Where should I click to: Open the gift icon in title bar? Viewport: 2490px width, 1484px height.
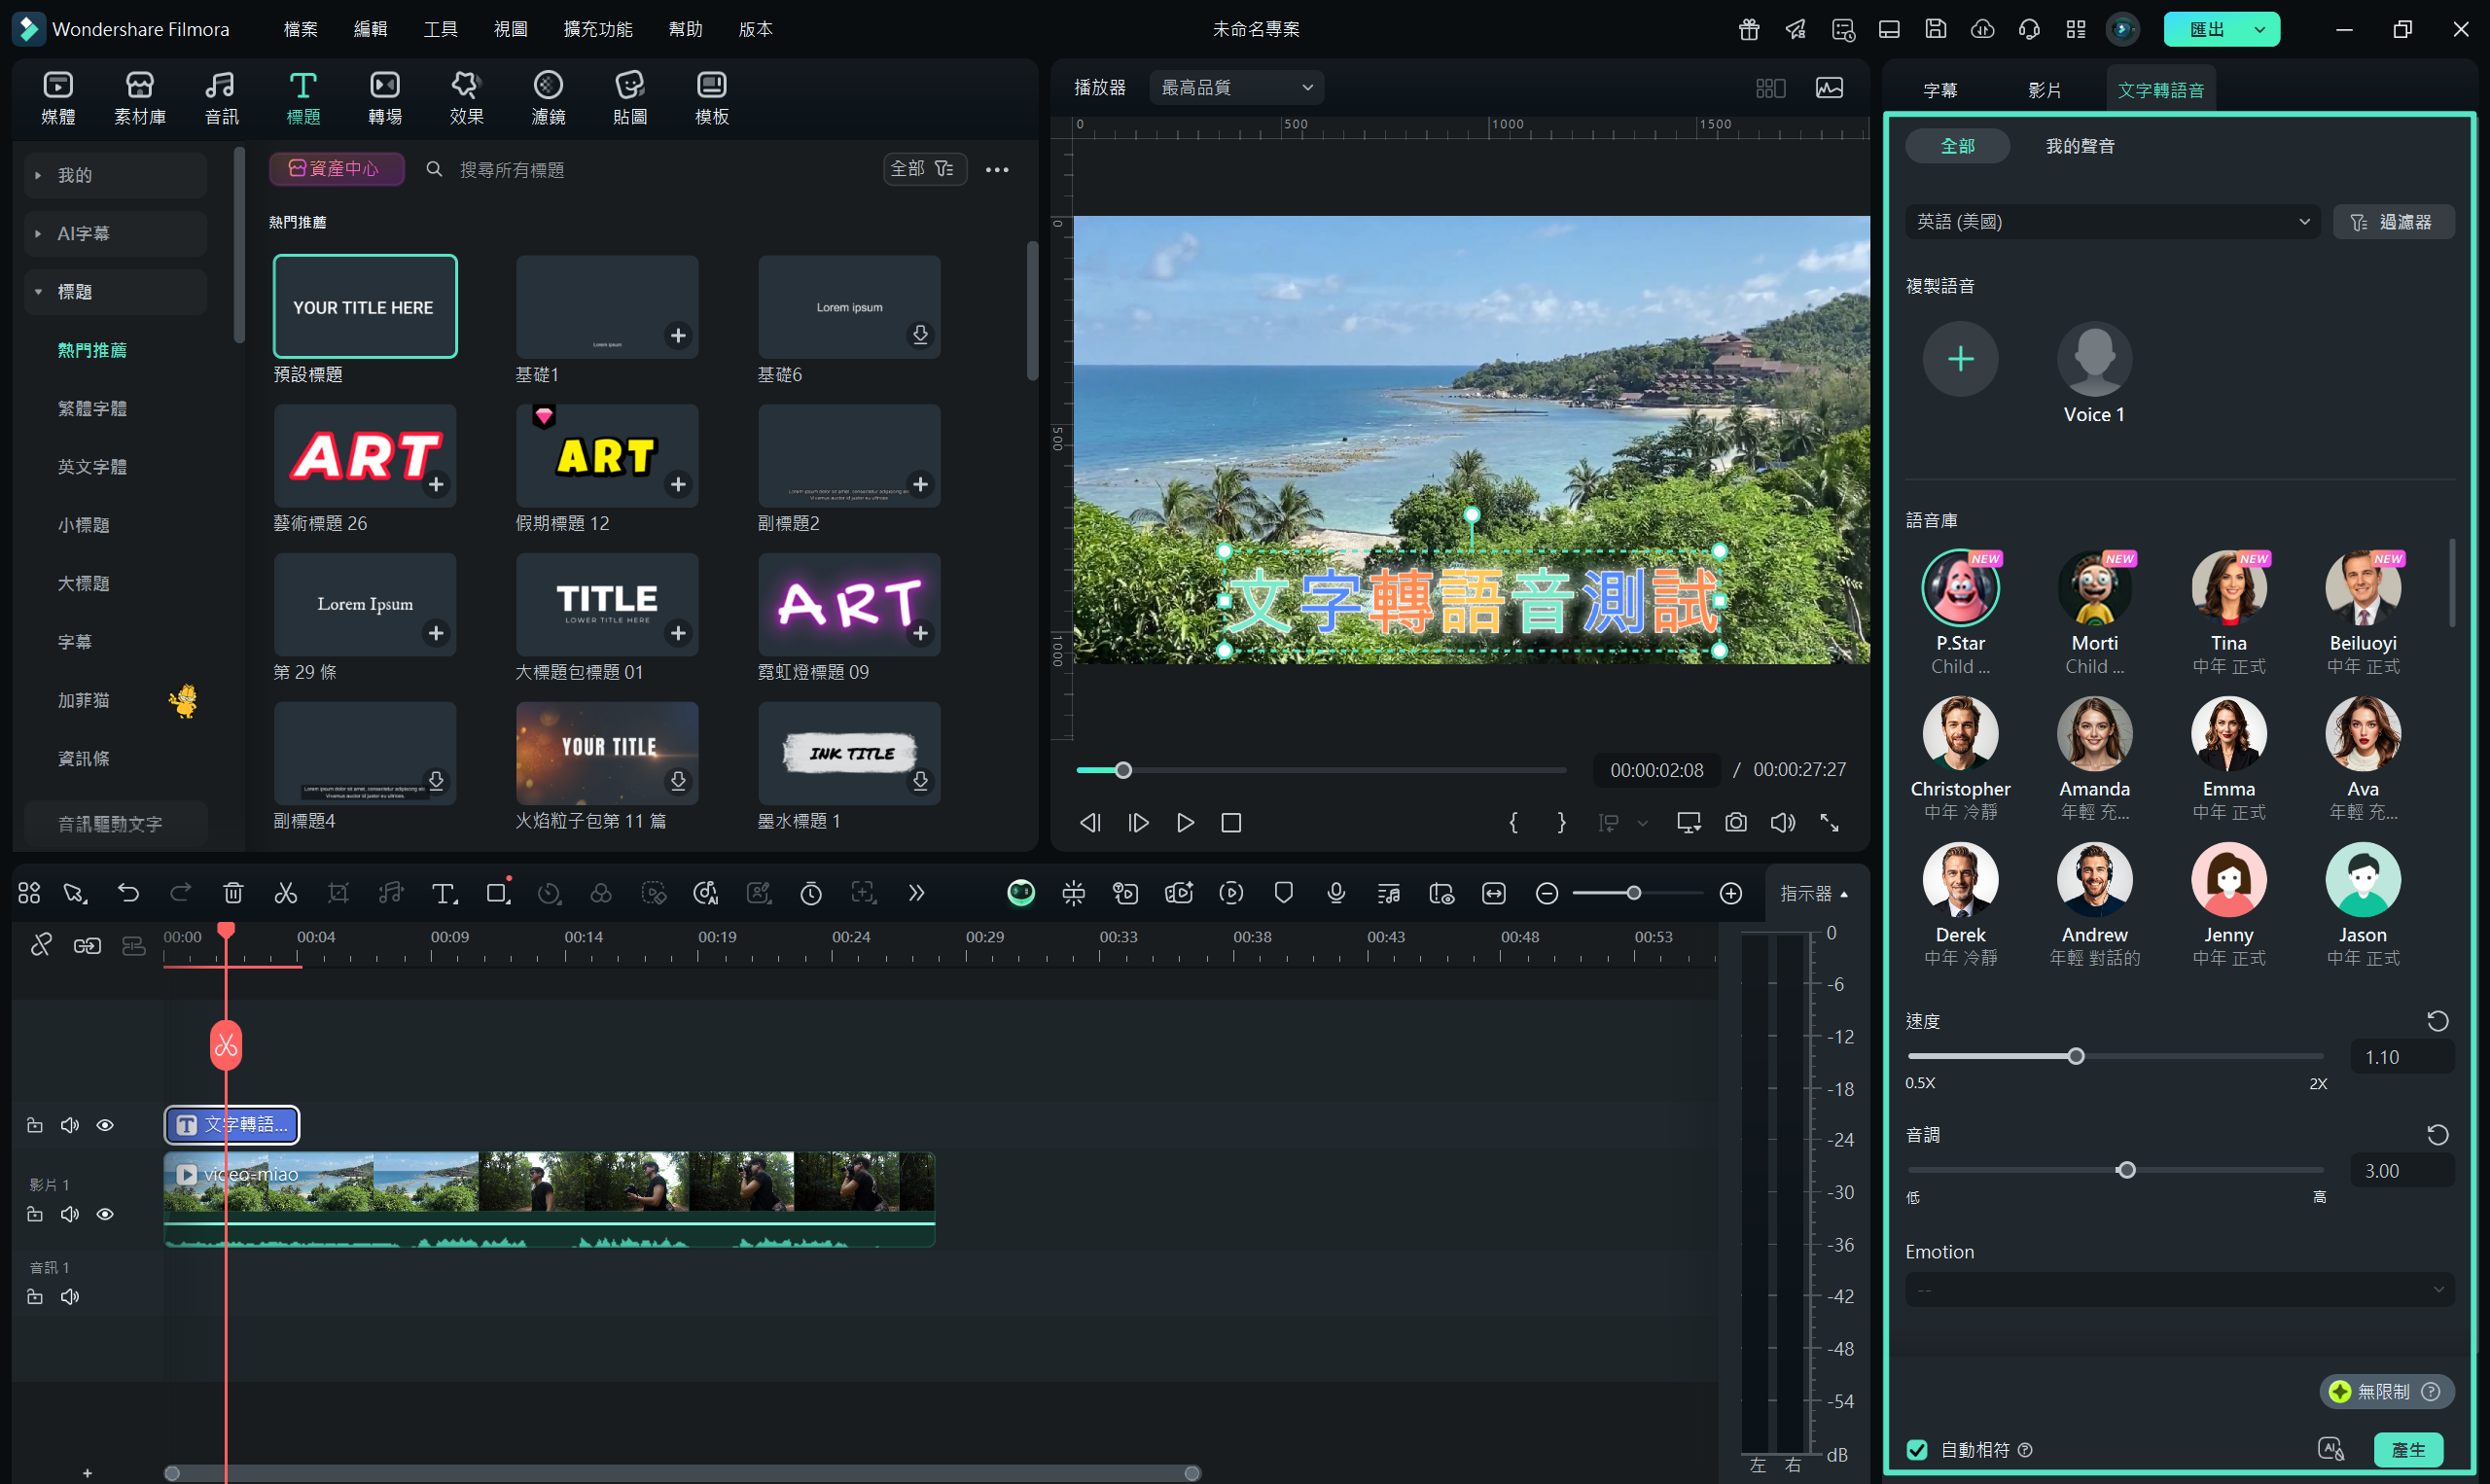coord(1749,29)
